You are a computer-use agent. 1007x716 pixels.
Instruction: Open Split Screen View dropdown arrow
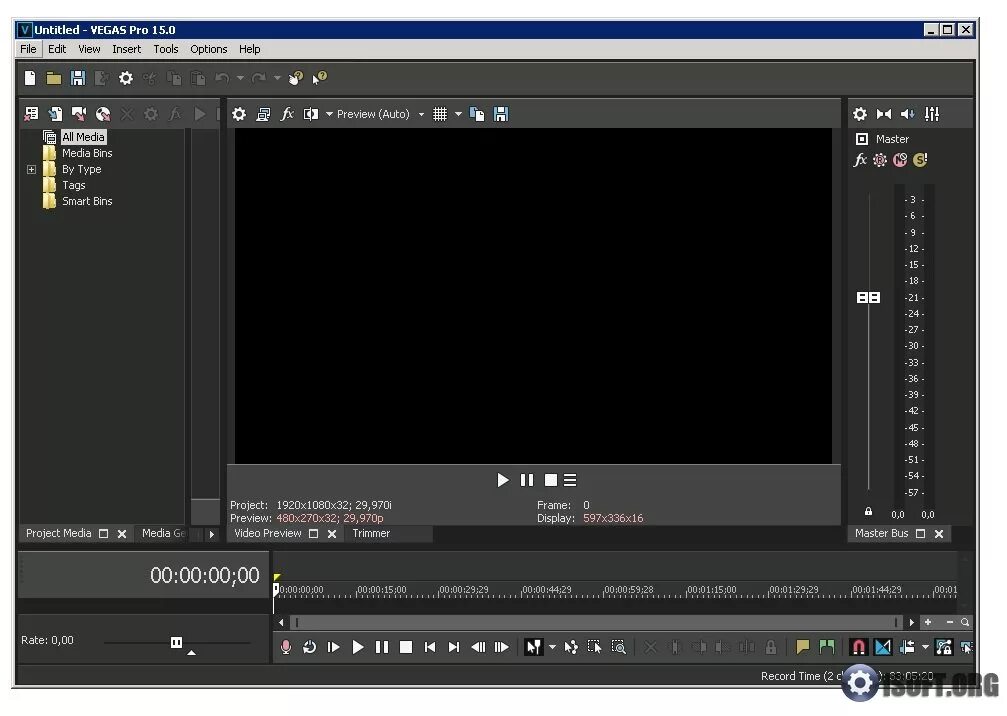(x=329, y=114)
